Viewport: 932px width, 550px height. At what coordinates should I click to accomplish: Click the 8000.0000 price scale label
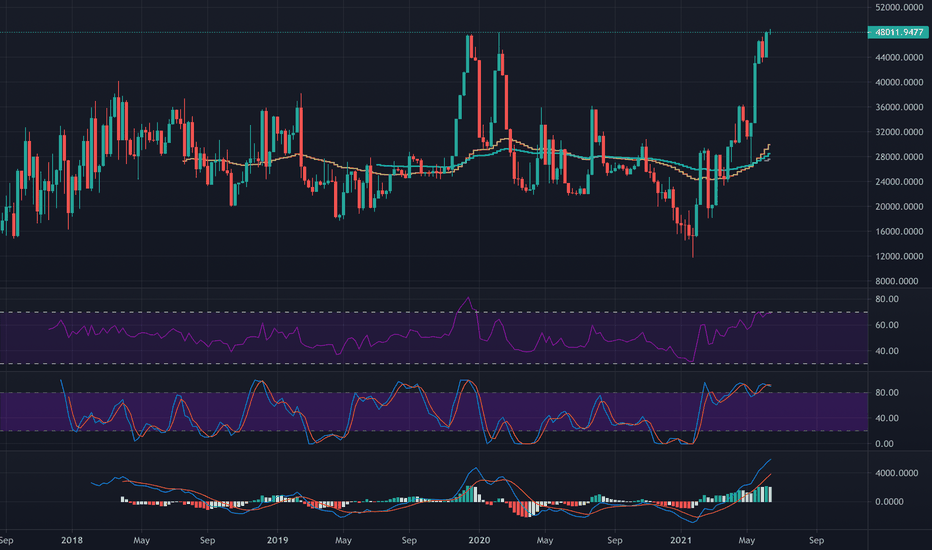pos(901,281)
